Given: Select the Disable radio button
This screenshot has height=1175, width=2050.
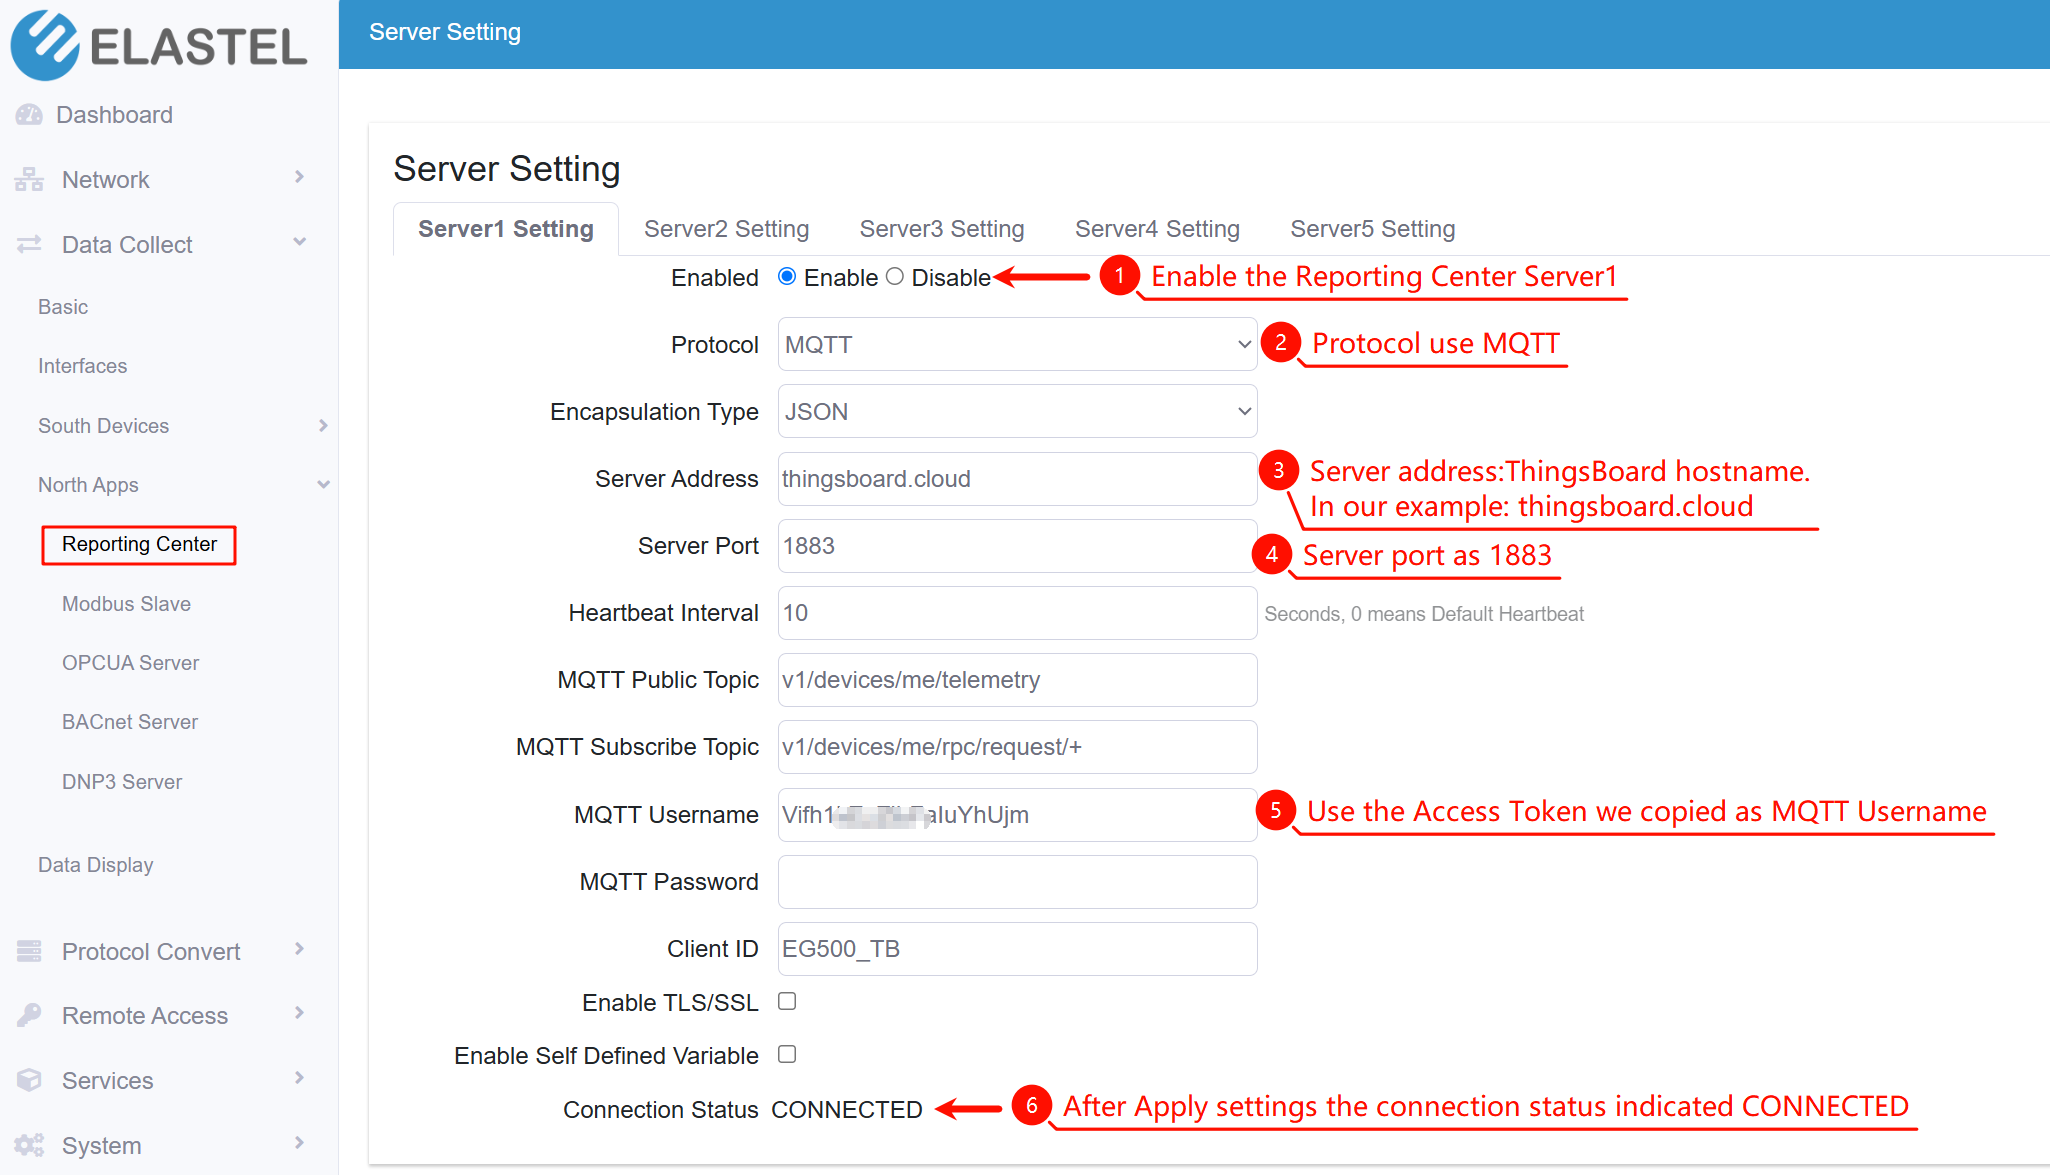Looking at the screenshot, I should [x=895, y=277].
